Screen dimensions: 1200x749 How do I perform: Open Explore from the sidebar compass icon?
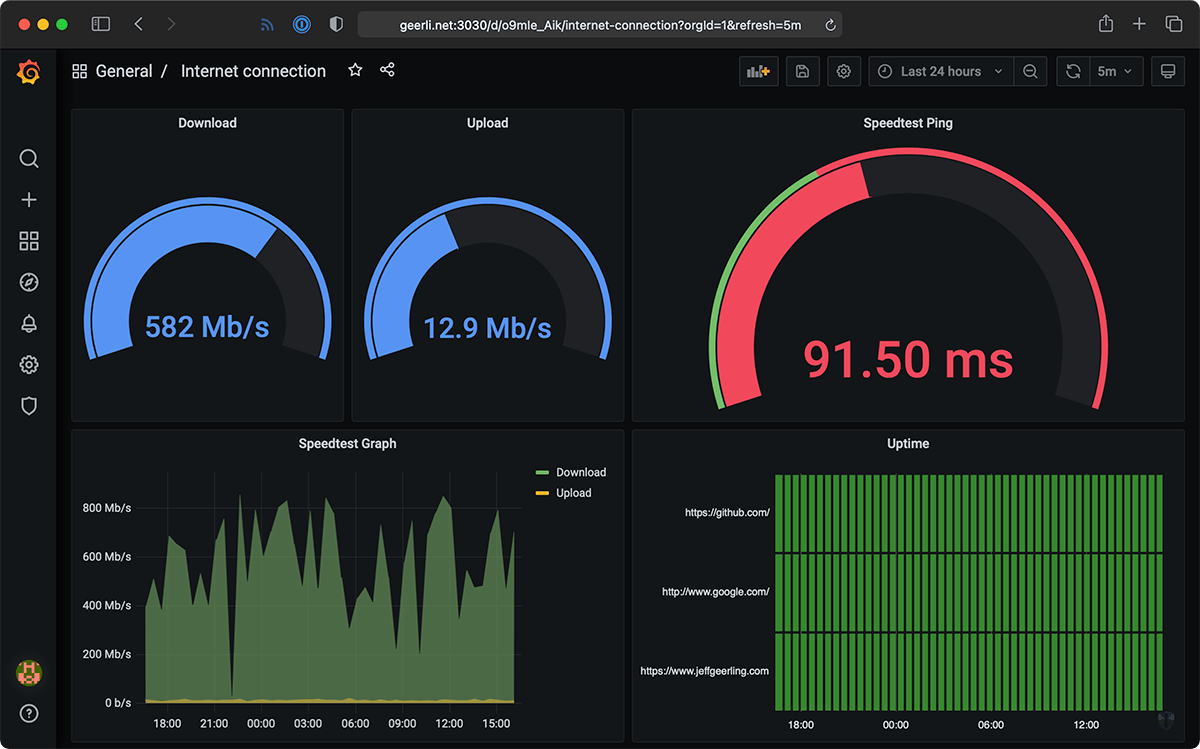click(29, 282)
